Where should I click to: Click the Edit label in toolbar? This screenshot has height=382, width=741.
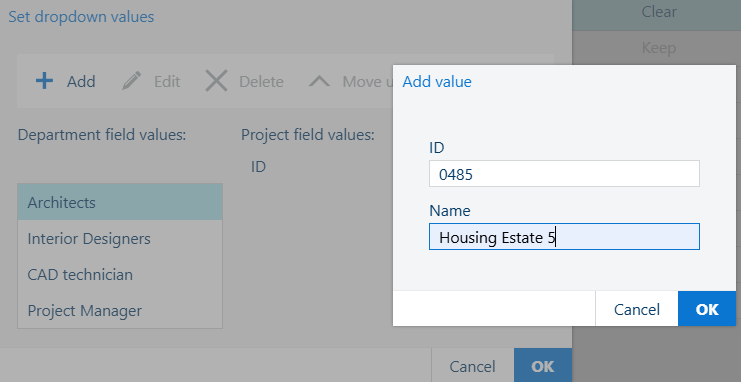coord(167,81)
